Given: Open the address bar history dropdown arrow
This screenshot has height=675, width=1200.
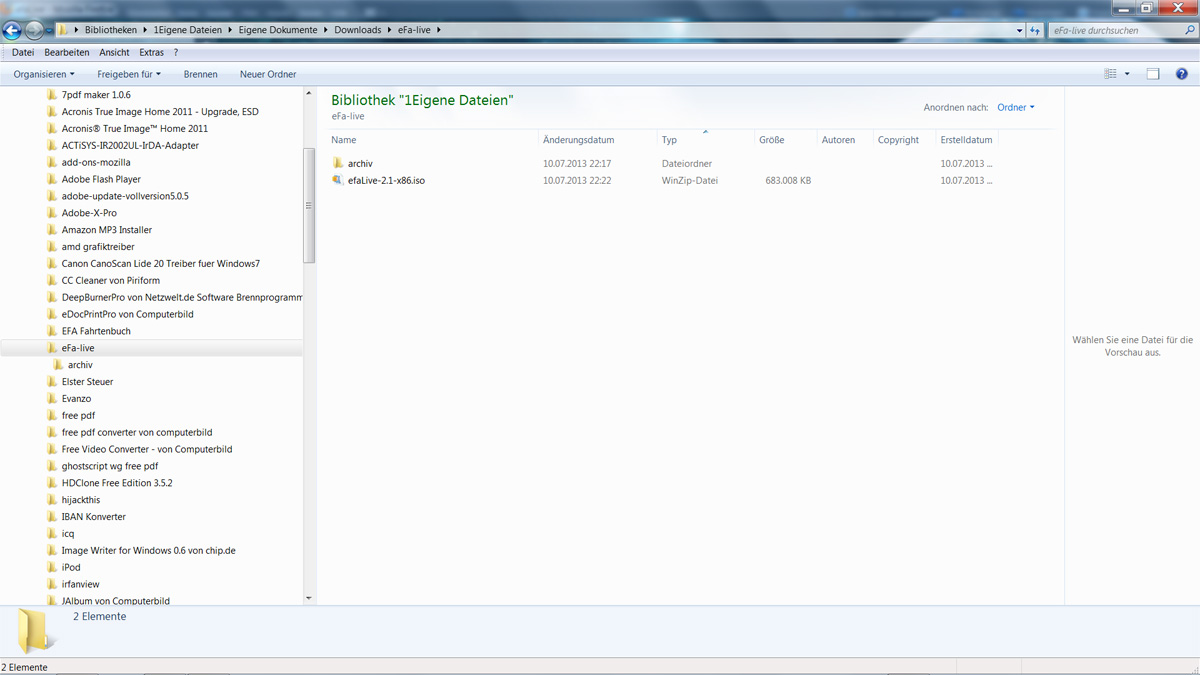Looking at the screenshot, I should (1018, 29).
